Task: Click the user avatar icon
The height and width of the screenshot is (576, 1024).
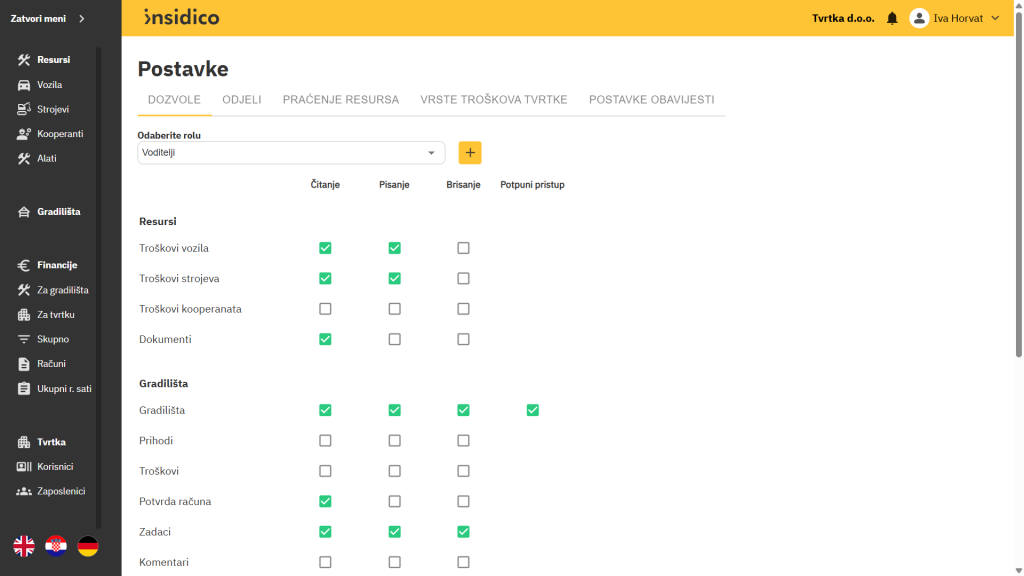Action: click(919, 18)
